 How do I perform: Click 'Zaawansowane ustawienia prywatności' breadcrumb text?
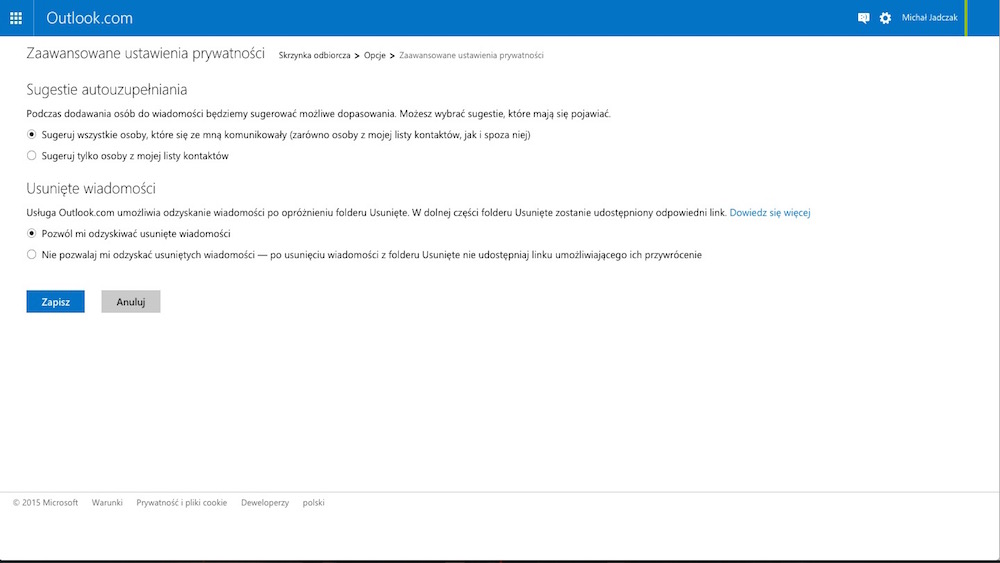click(x=471, y=55)
